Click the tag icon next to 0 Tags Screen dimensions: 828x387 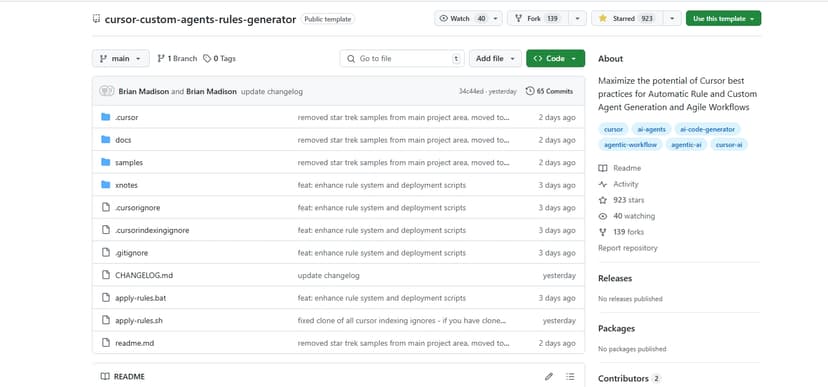(207, 59)
